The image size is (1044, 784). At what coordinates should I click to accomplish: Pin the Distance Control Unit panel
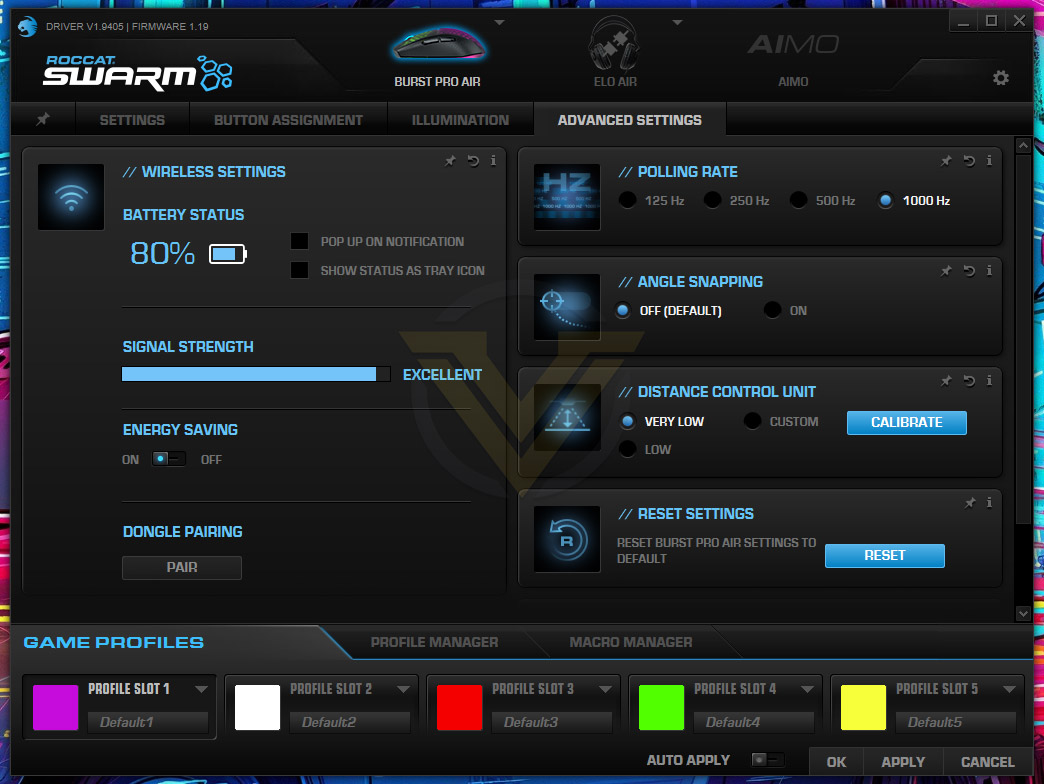946,380
